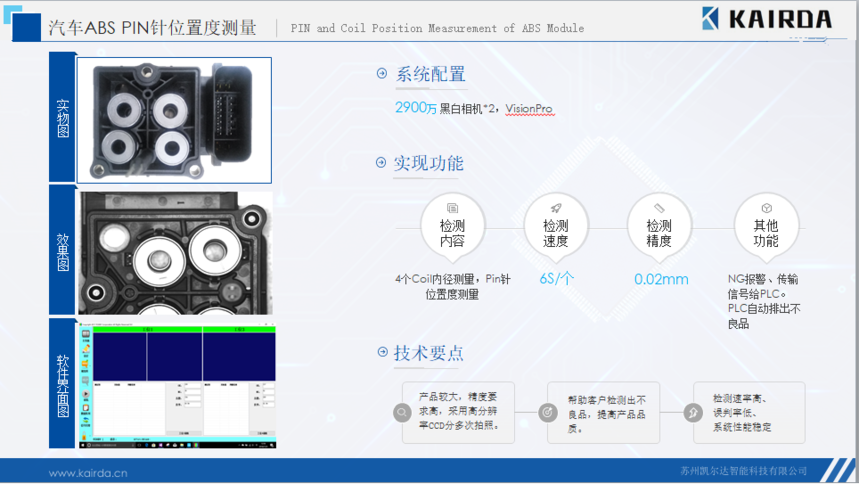
Task: Click the 检测速率高、误判率低 text box
Action: click(749, 412)
